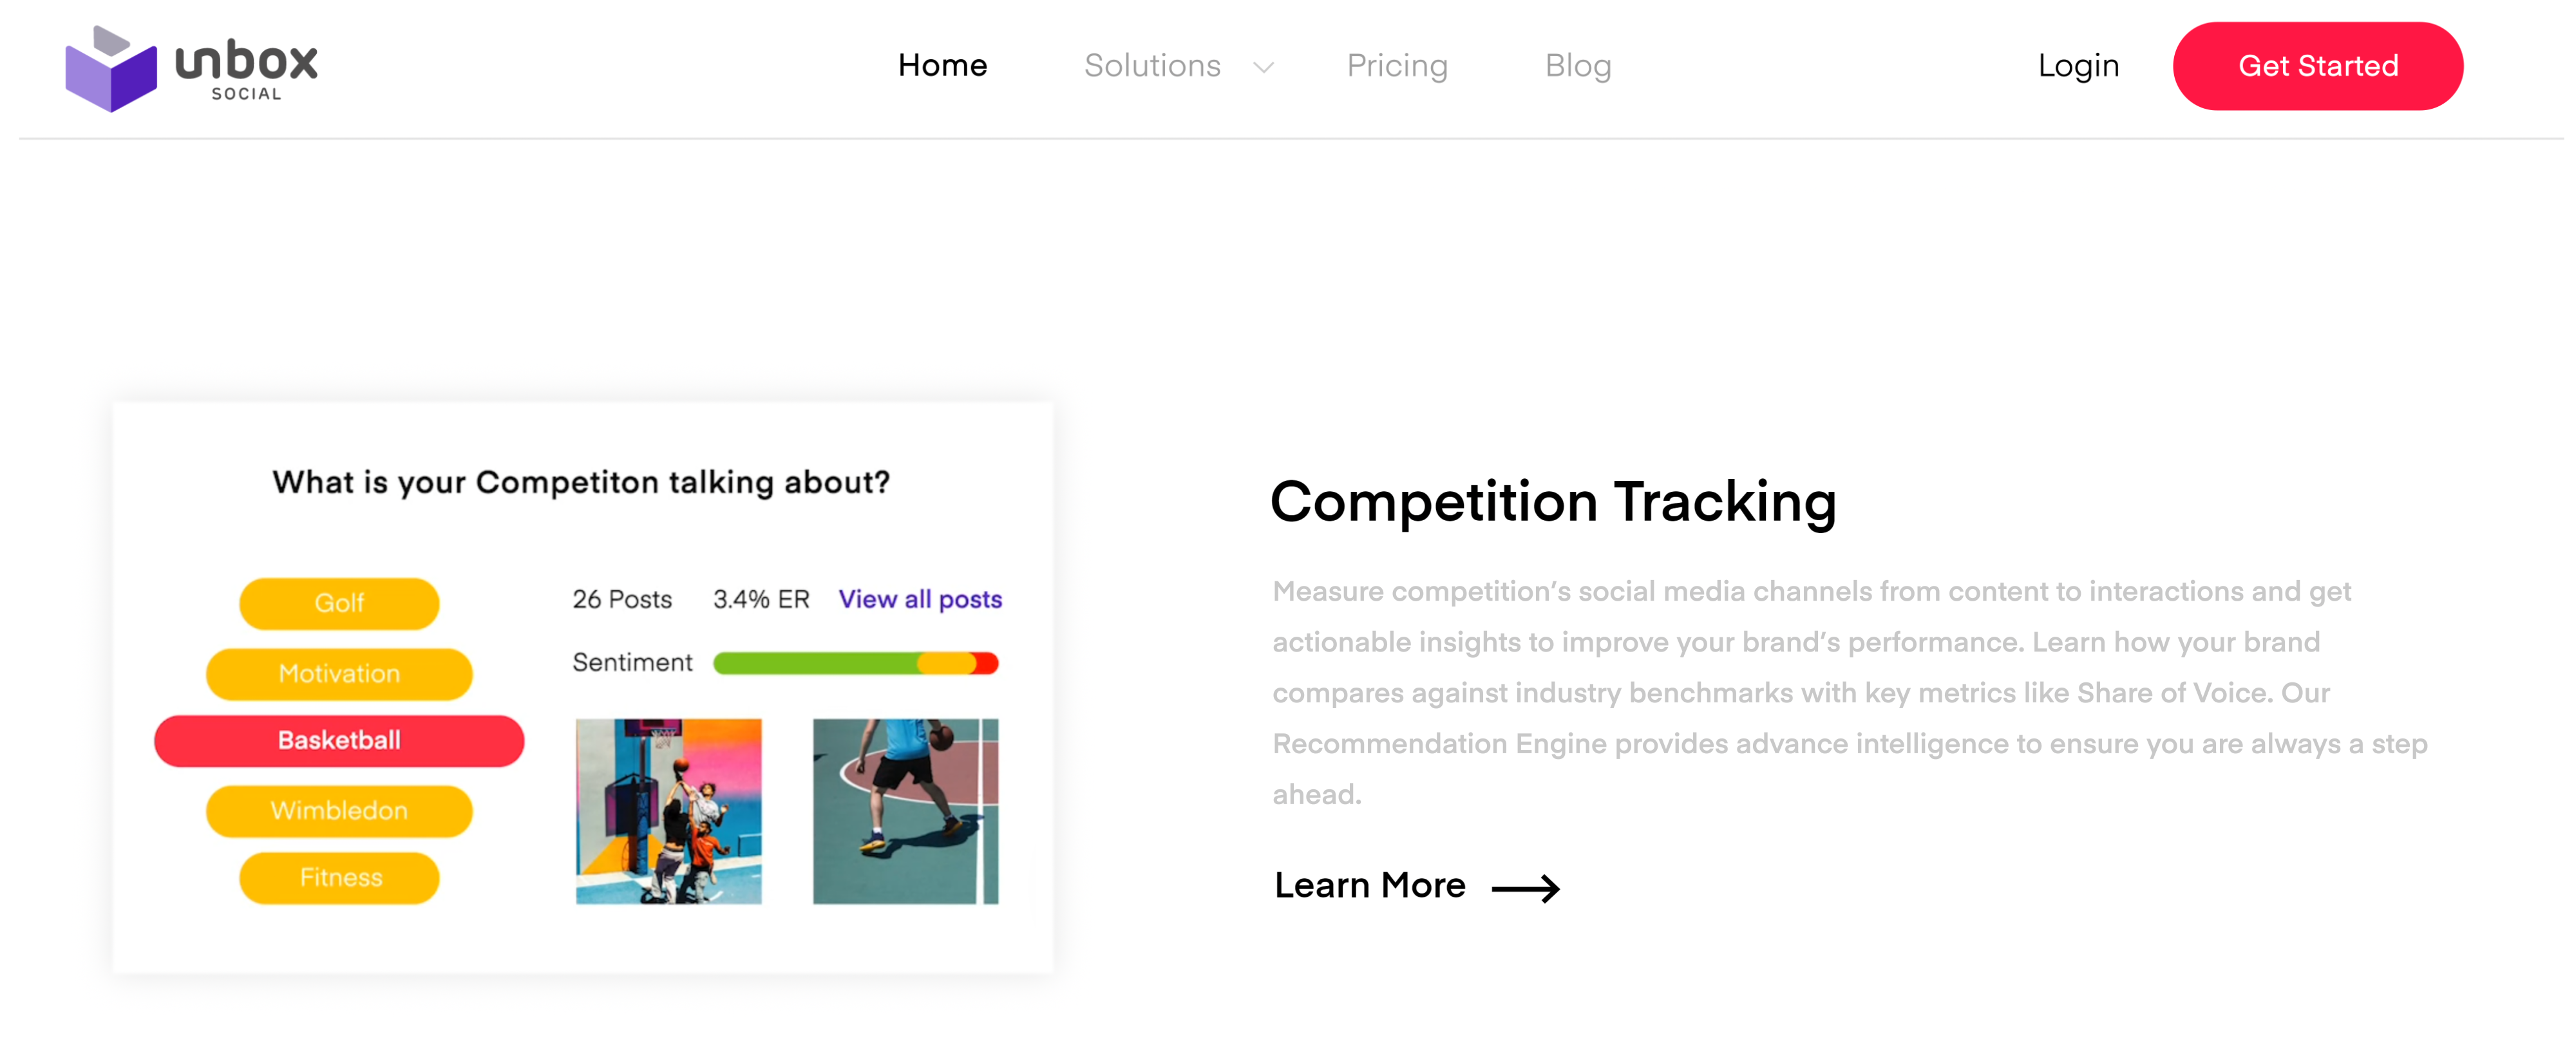Select the Golf topic pill
This screenshot has height=1041, width=2576.
(339, 603)
